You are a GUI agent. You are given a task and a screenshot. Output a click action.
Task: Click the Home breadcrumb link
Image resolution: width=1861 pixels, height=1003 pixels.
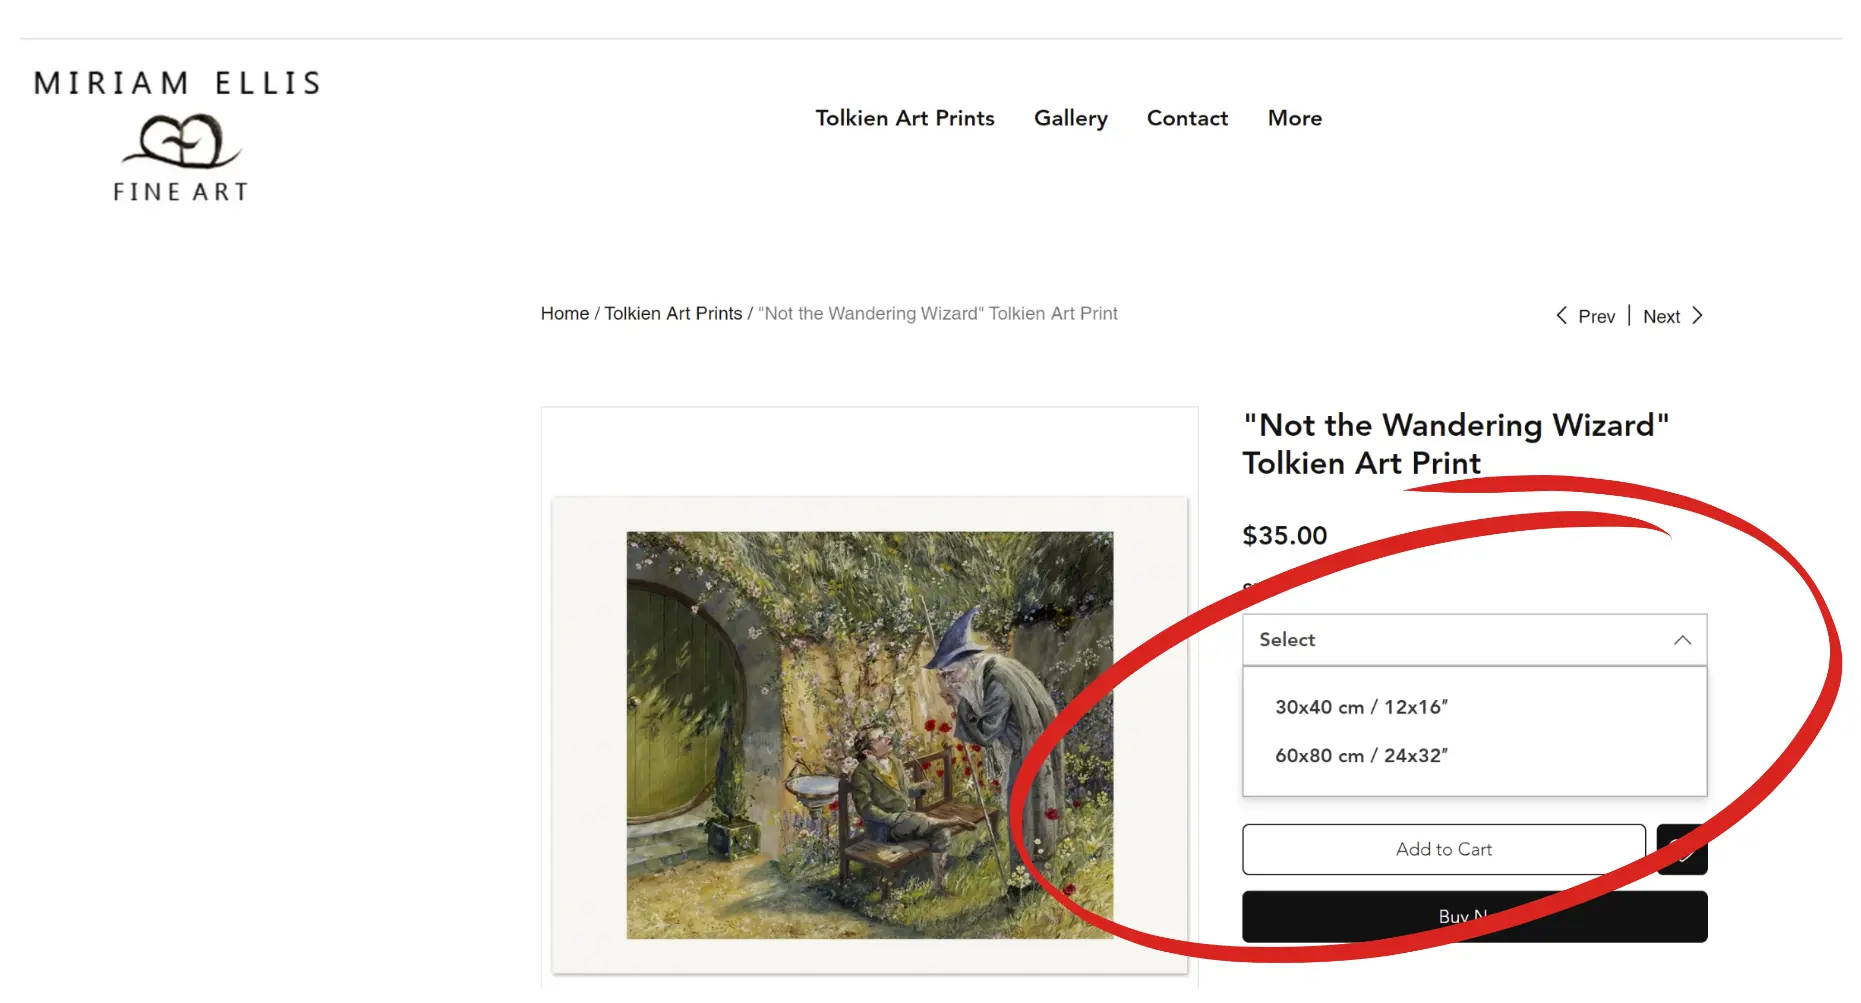pos(565,314)
